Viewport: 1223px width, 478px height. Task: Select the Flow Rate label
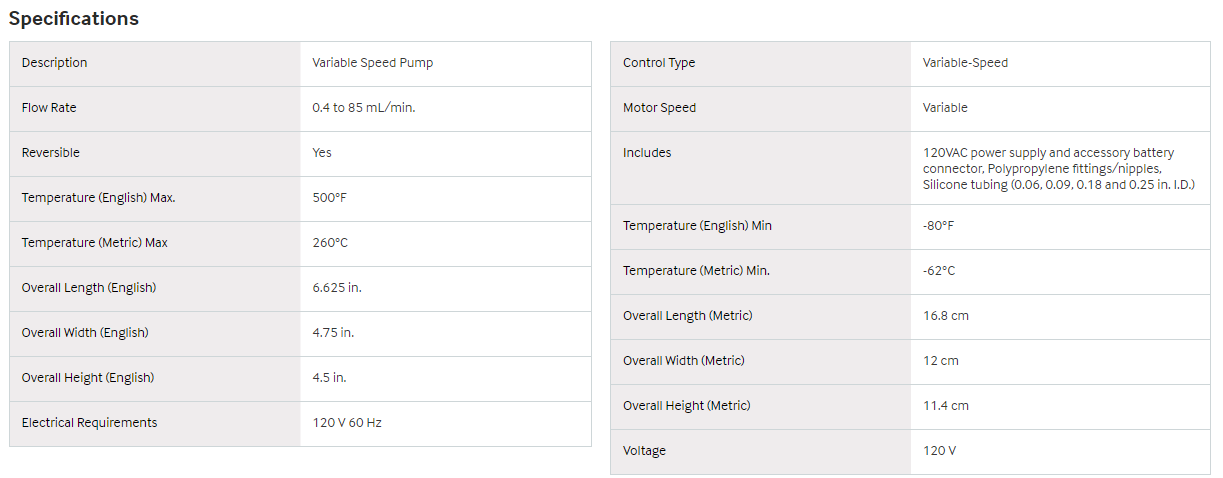pos(49,108)
